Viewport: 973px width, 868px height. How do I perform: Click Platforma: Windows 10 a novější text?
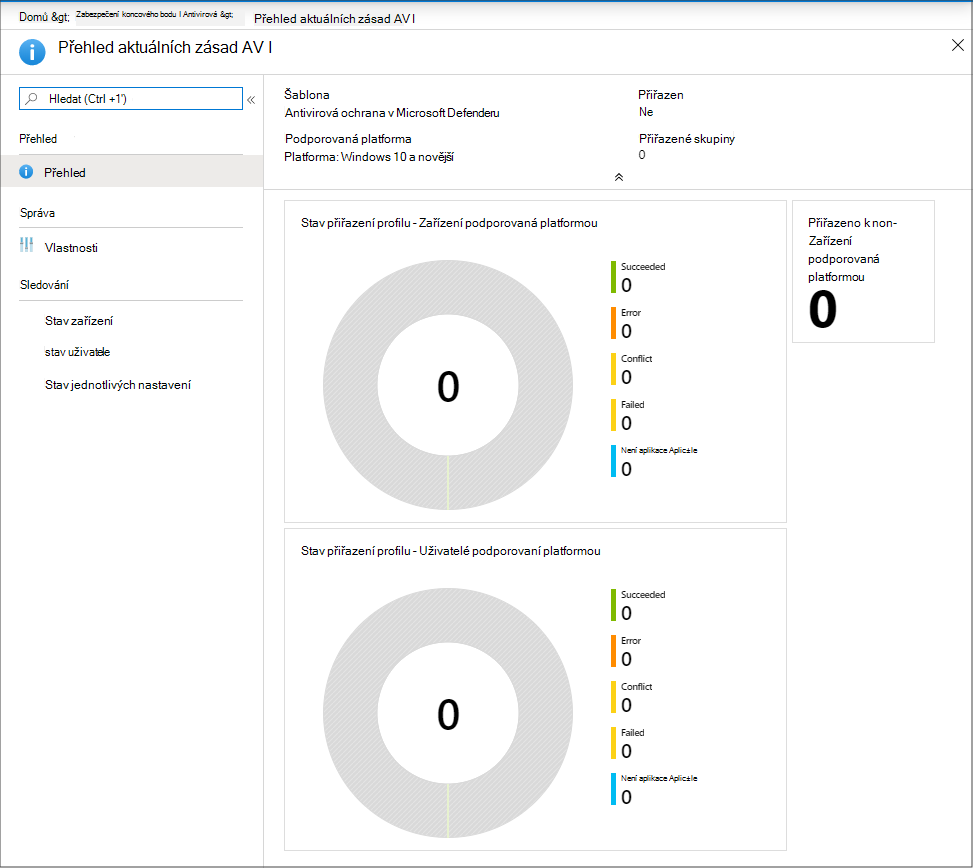[369, 157]
